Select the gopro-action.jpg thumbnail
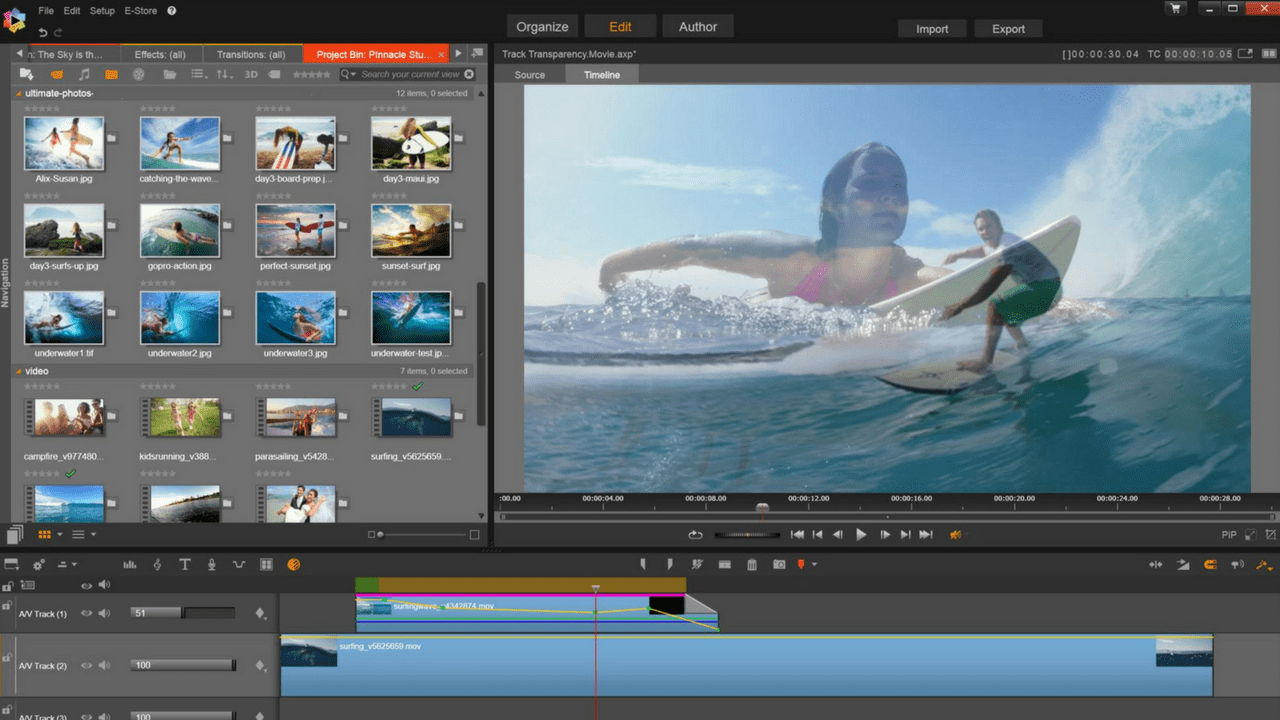The height and width of the screenshot is (720, 1280). pos(180,232)
